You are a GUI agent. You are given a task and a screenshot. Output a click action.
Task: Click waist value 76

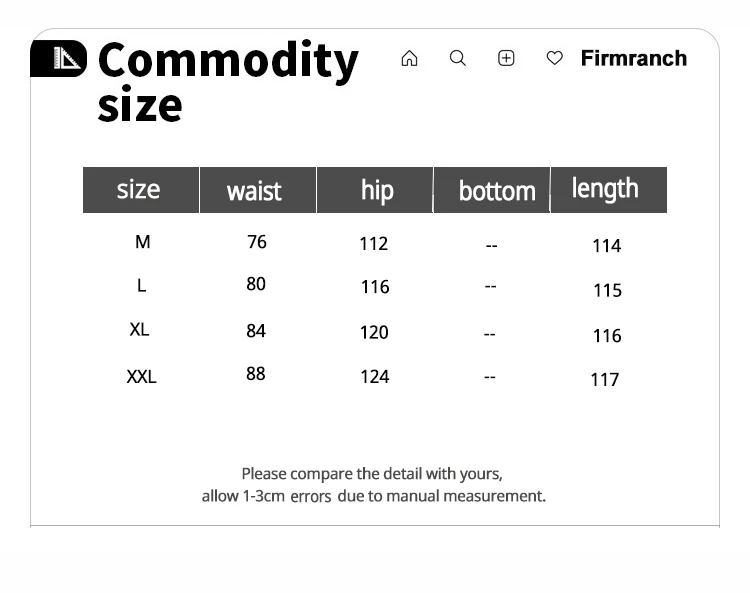pos(257,242)
